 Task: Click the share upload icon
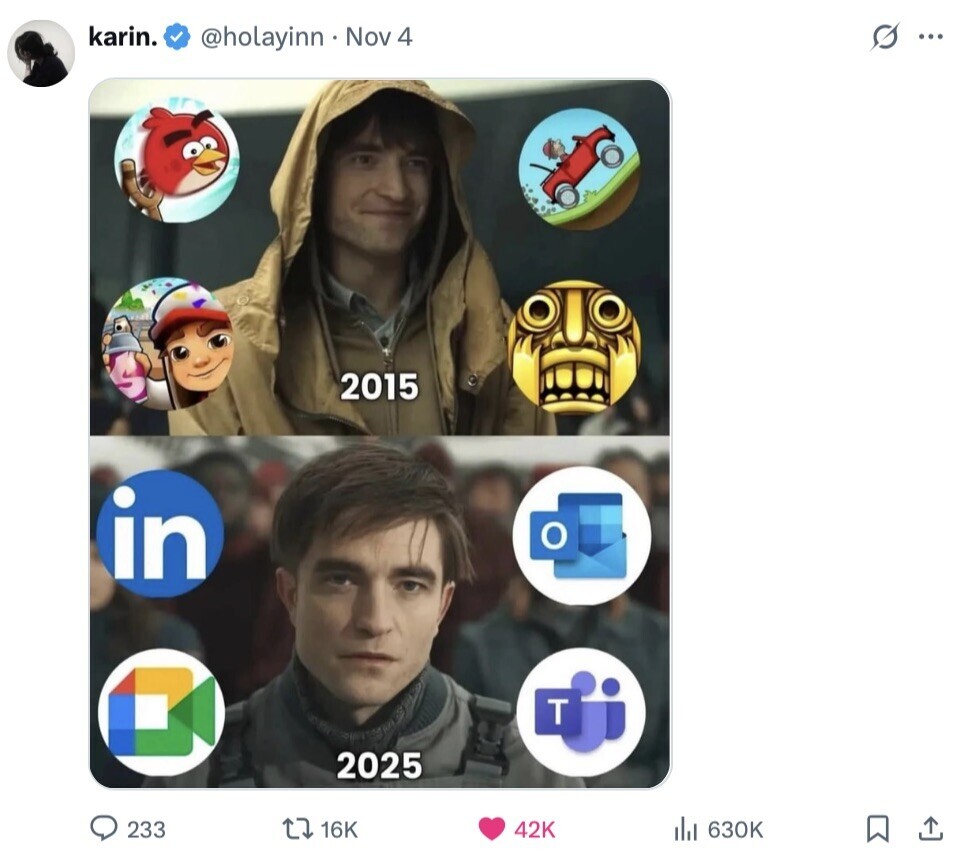click(930, 828)
